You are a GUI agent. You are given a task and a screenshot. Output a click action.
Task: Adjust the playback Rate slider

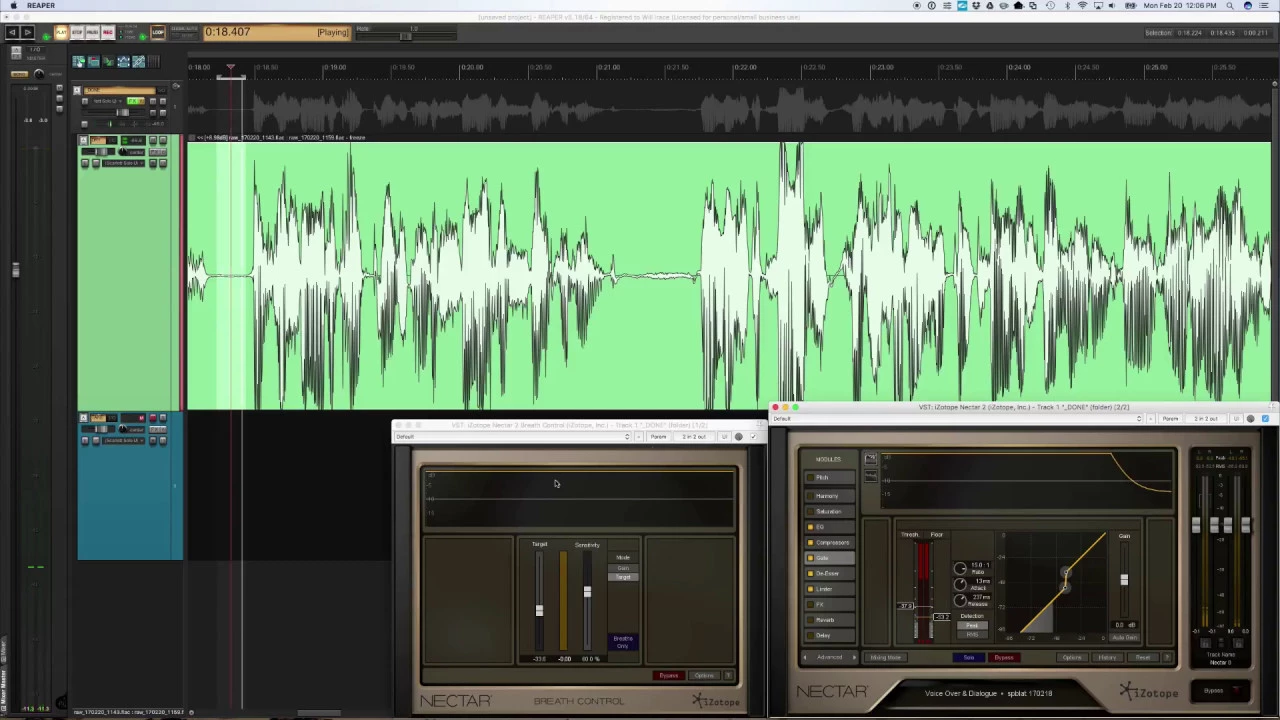pyautogui.click(x=405, y=36)
